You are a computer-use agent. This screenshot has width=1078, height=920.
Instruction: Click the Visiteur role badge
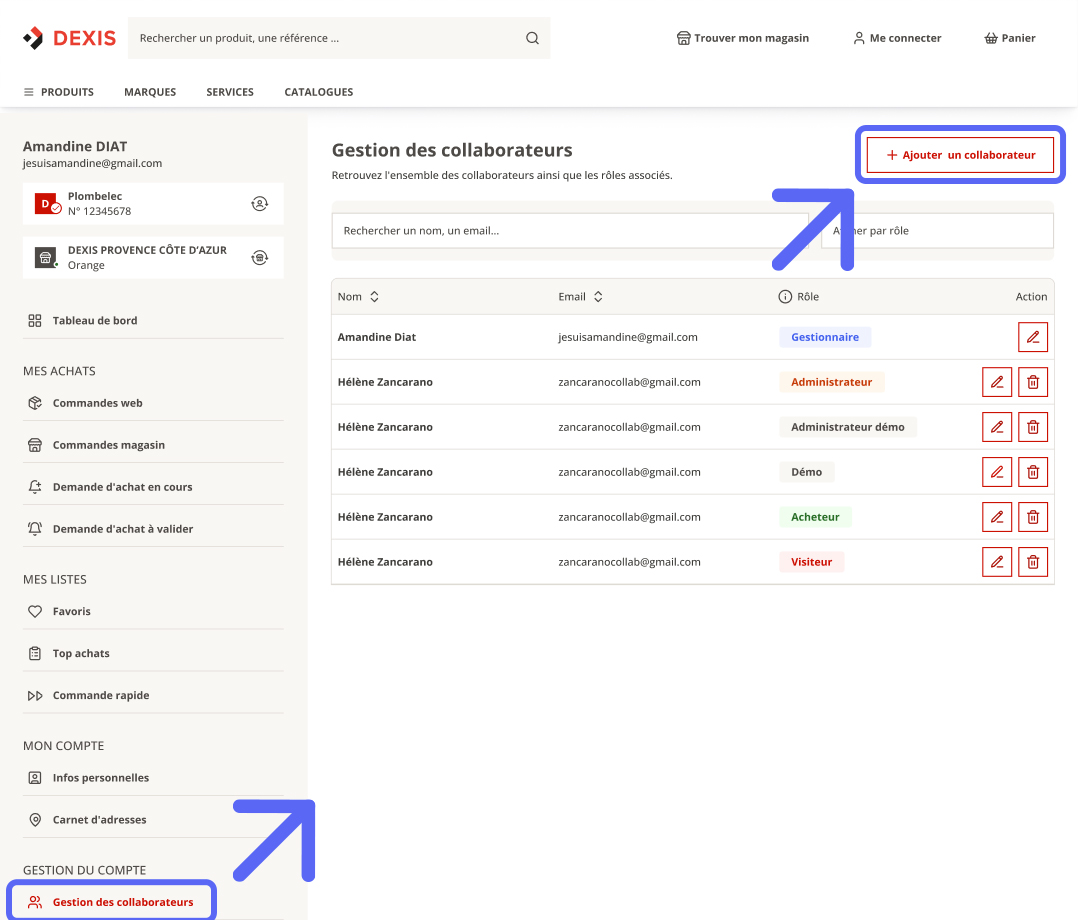pyautogui.click(x=811, y=562)
